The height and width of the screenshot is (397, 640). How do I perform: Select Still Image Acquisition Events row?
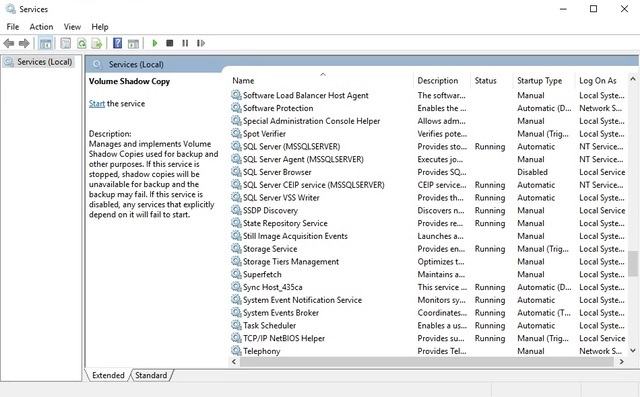point(429,236)
